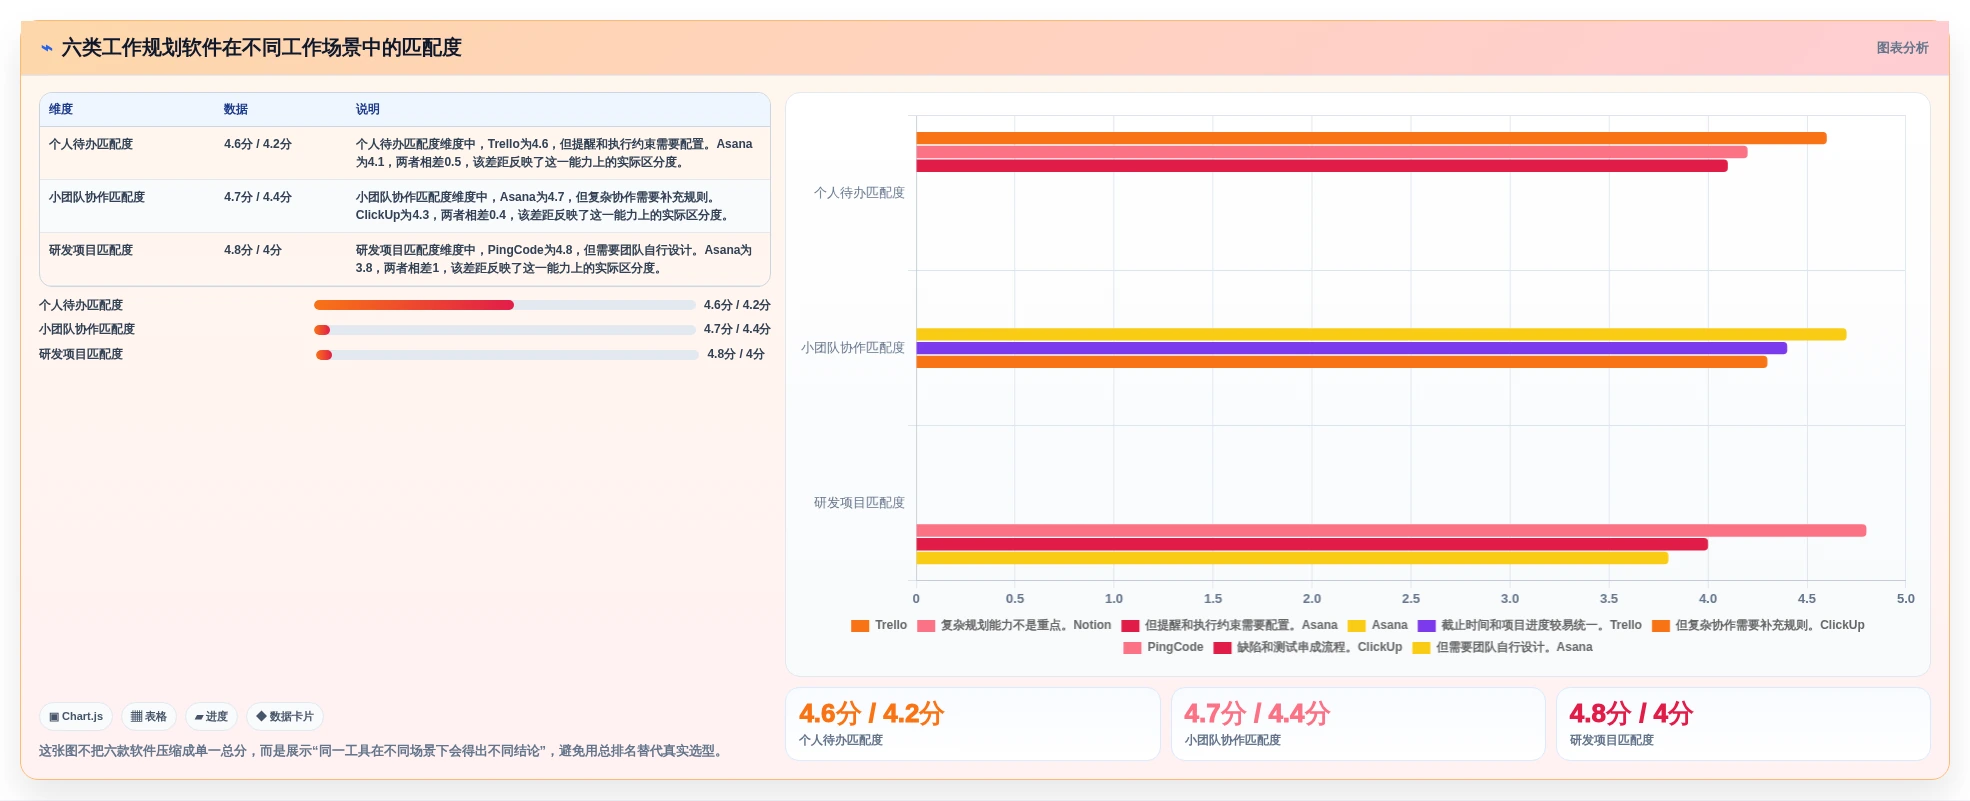Click the footer note starting 这张图不把六款软件压缩成单一总分
1970x801 pixels.
click(382, 751)
